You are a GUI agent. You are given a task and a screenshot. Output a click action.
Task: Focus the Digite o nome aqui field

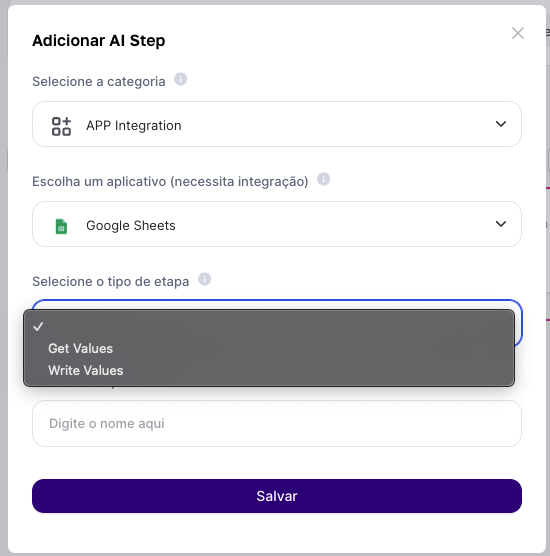(x=277, y=423)
